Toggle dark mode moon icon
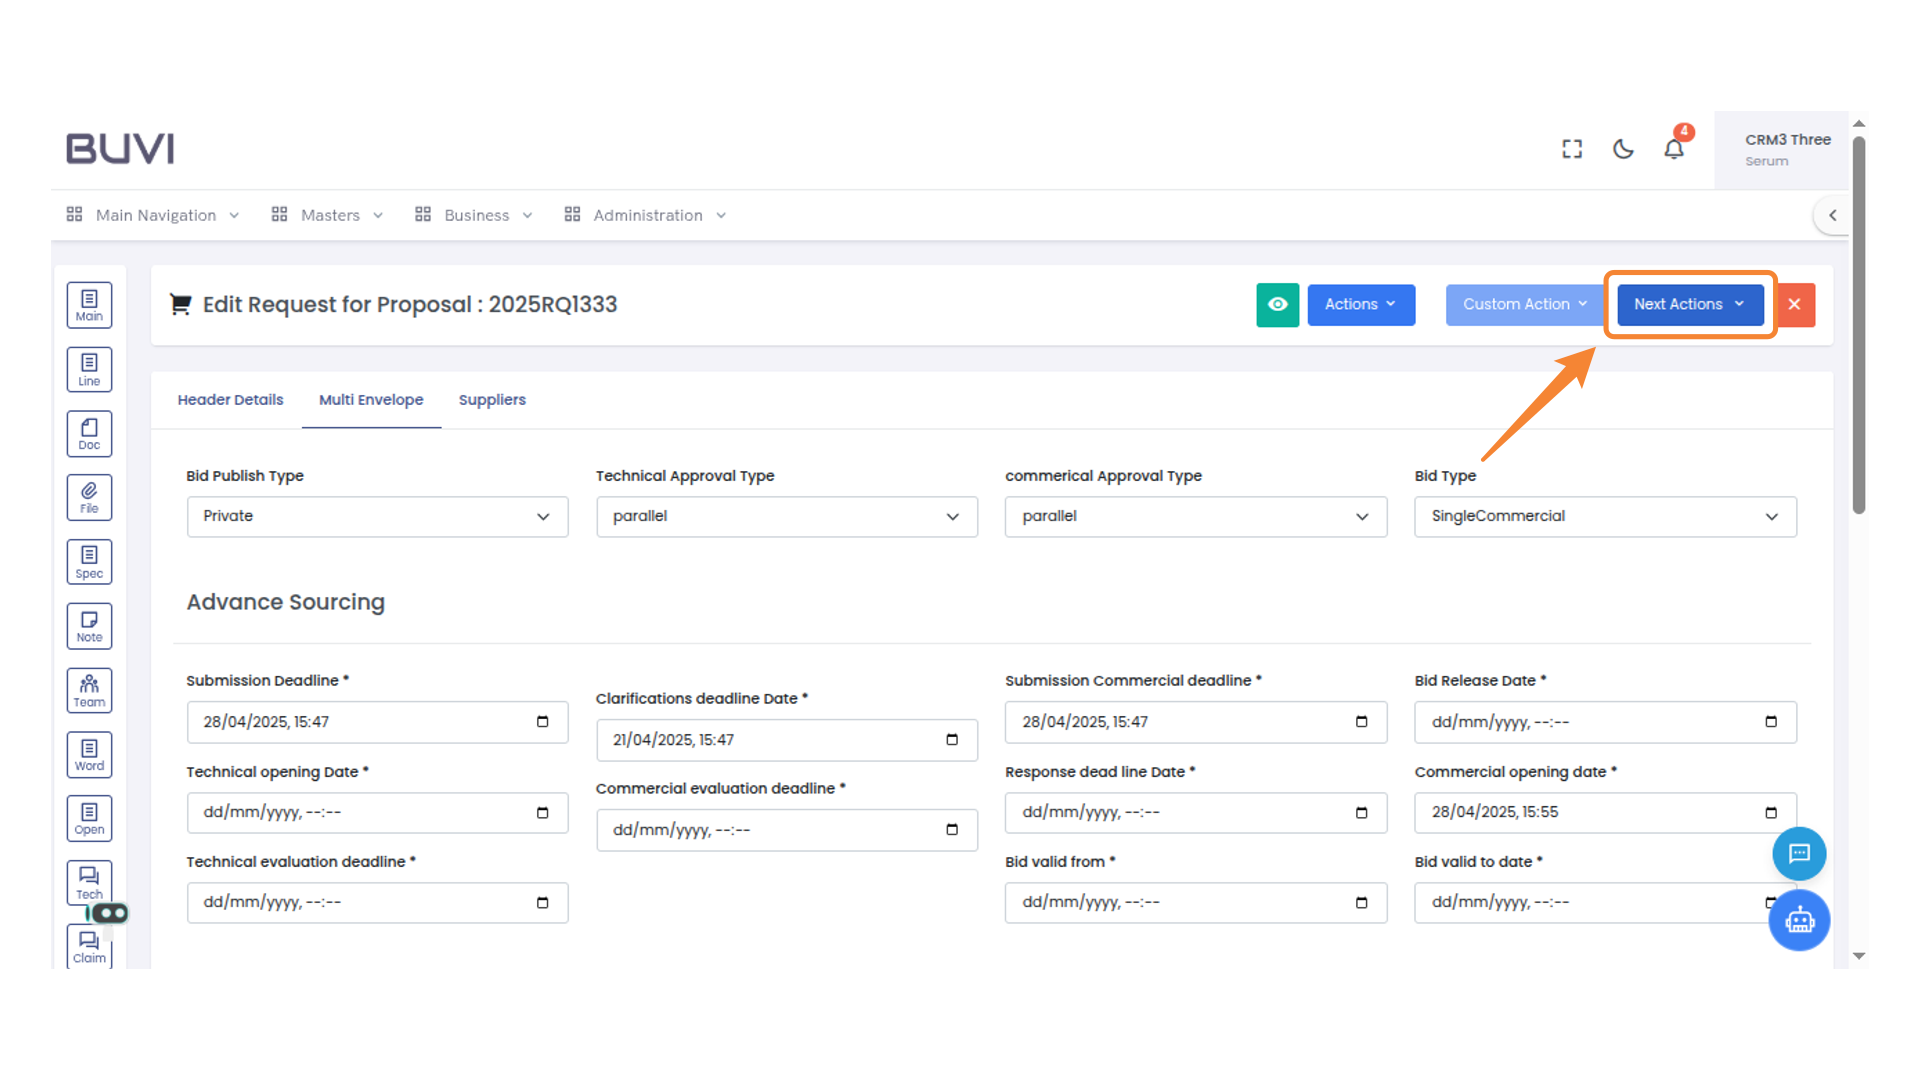This screenshot has width=1920, height=1080. 1623,149
